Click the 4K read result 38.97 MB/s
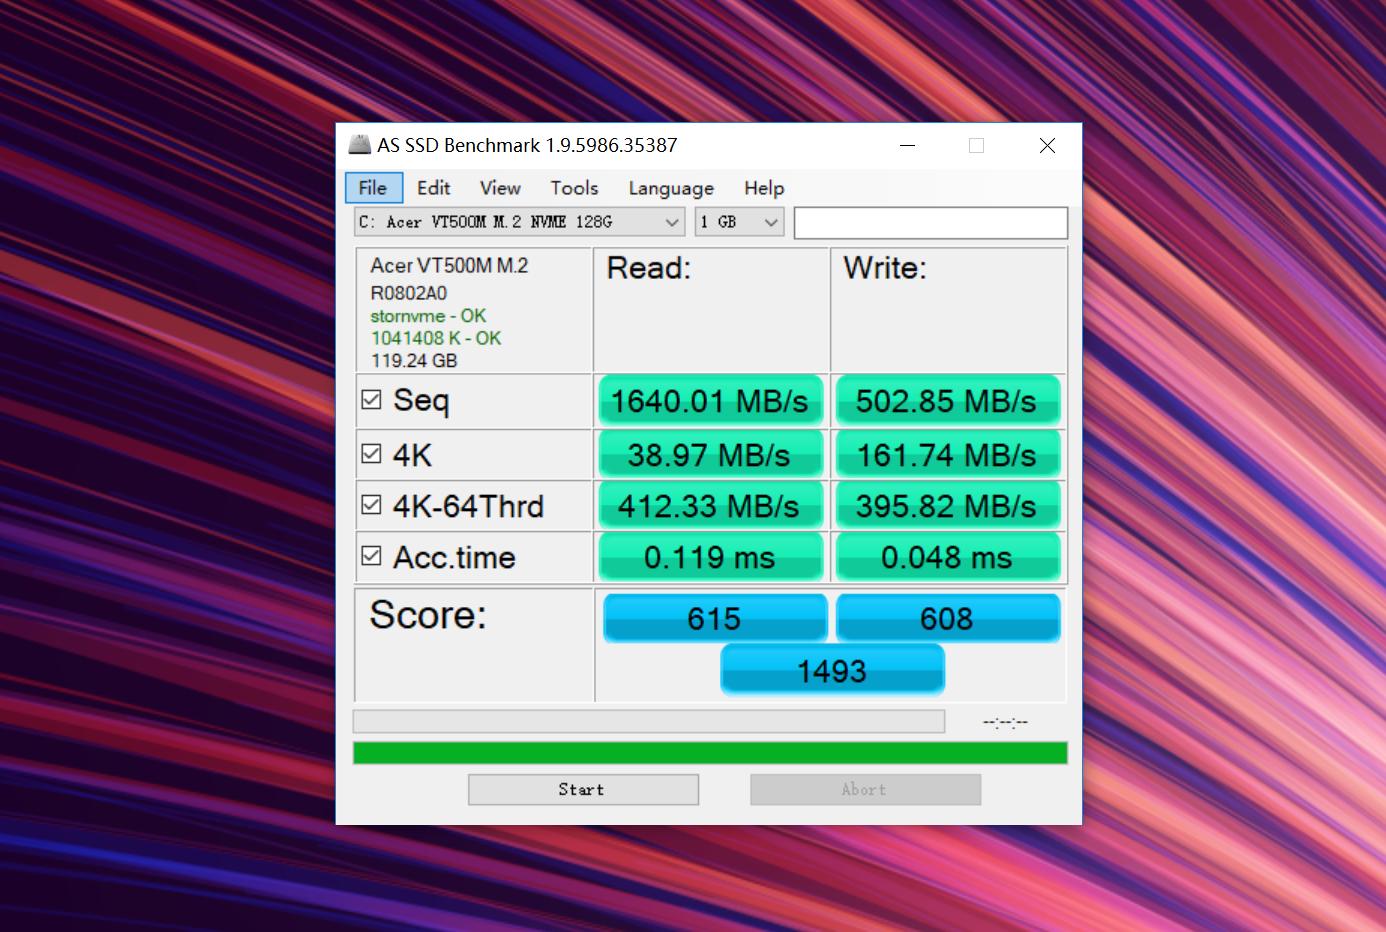Image resolution: width=1386 pixels, height=932 pixels. tap(710, 455)
